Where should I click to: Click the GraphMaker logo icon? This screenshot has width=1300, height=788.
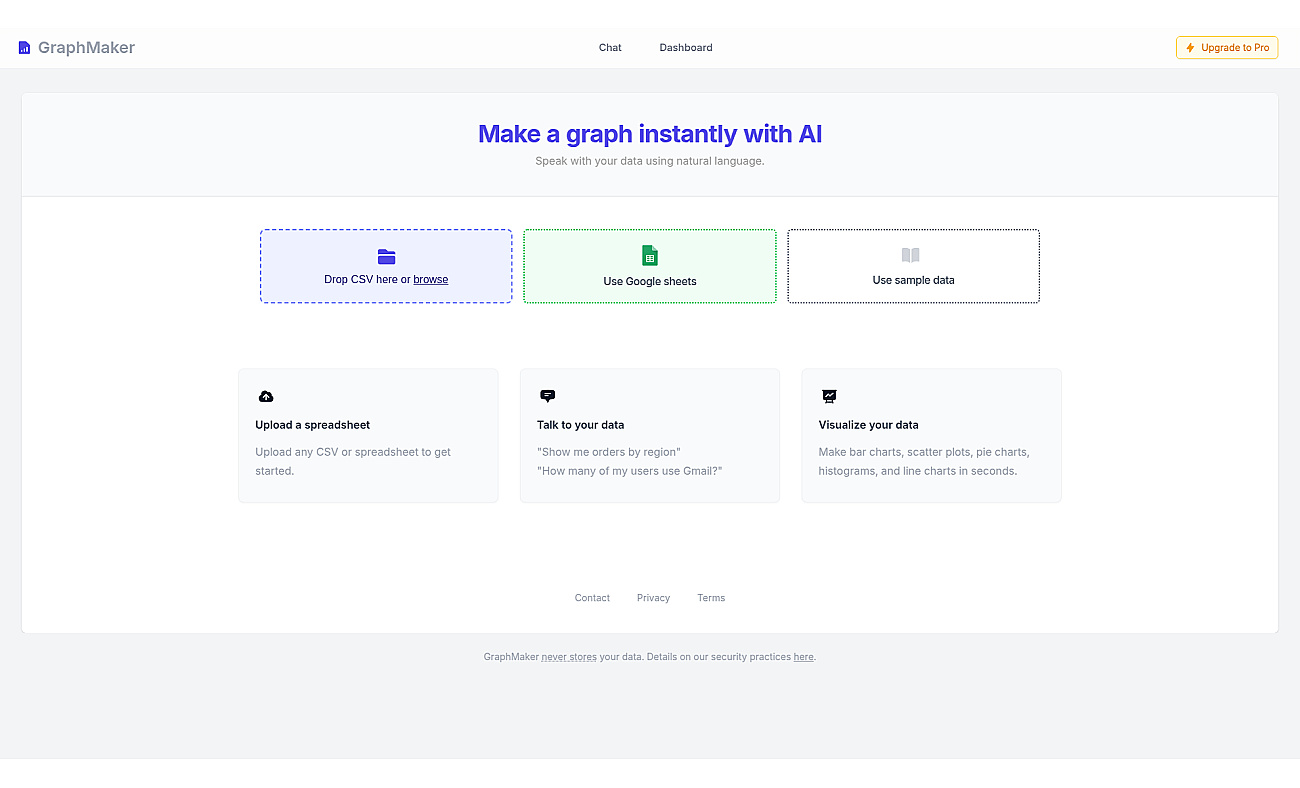tap(25, 48)
